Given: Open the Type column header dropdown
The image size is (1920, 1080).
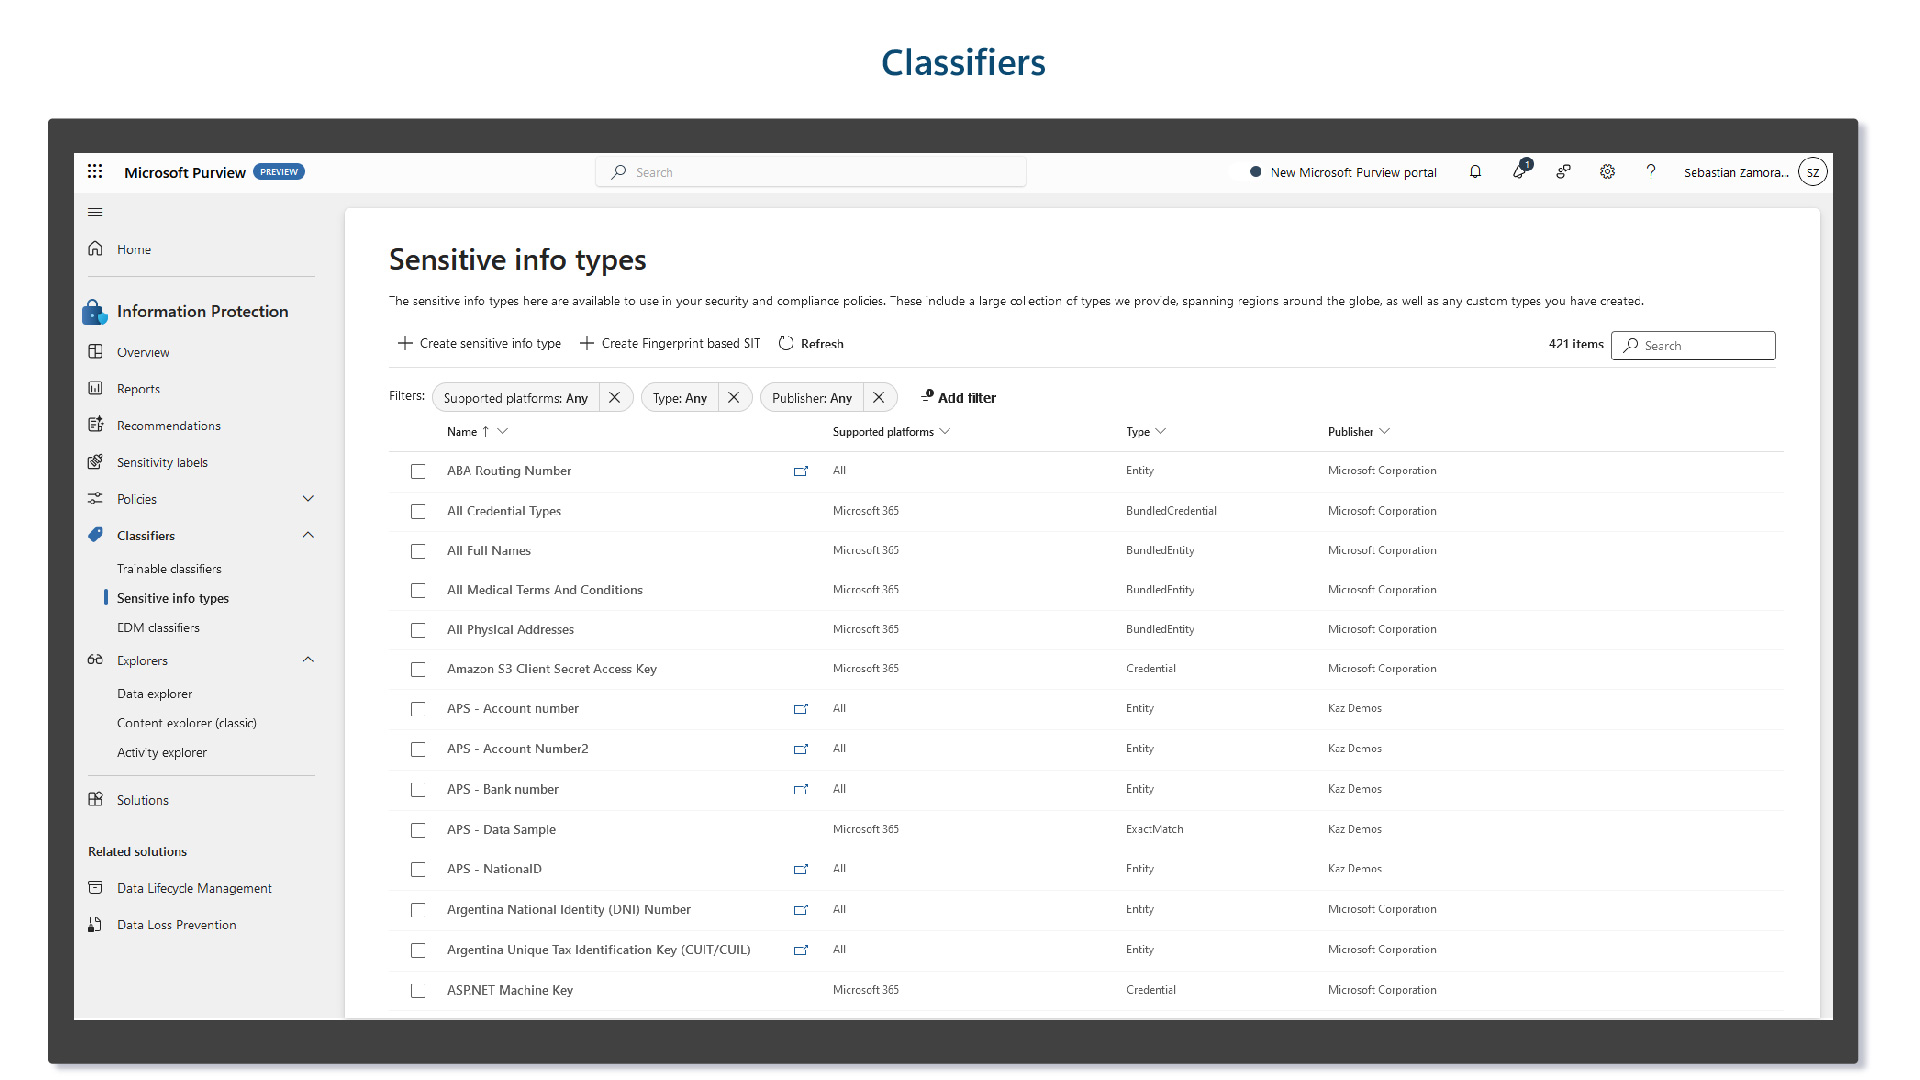Looking at the screenshot, I should coord(1160,431).
